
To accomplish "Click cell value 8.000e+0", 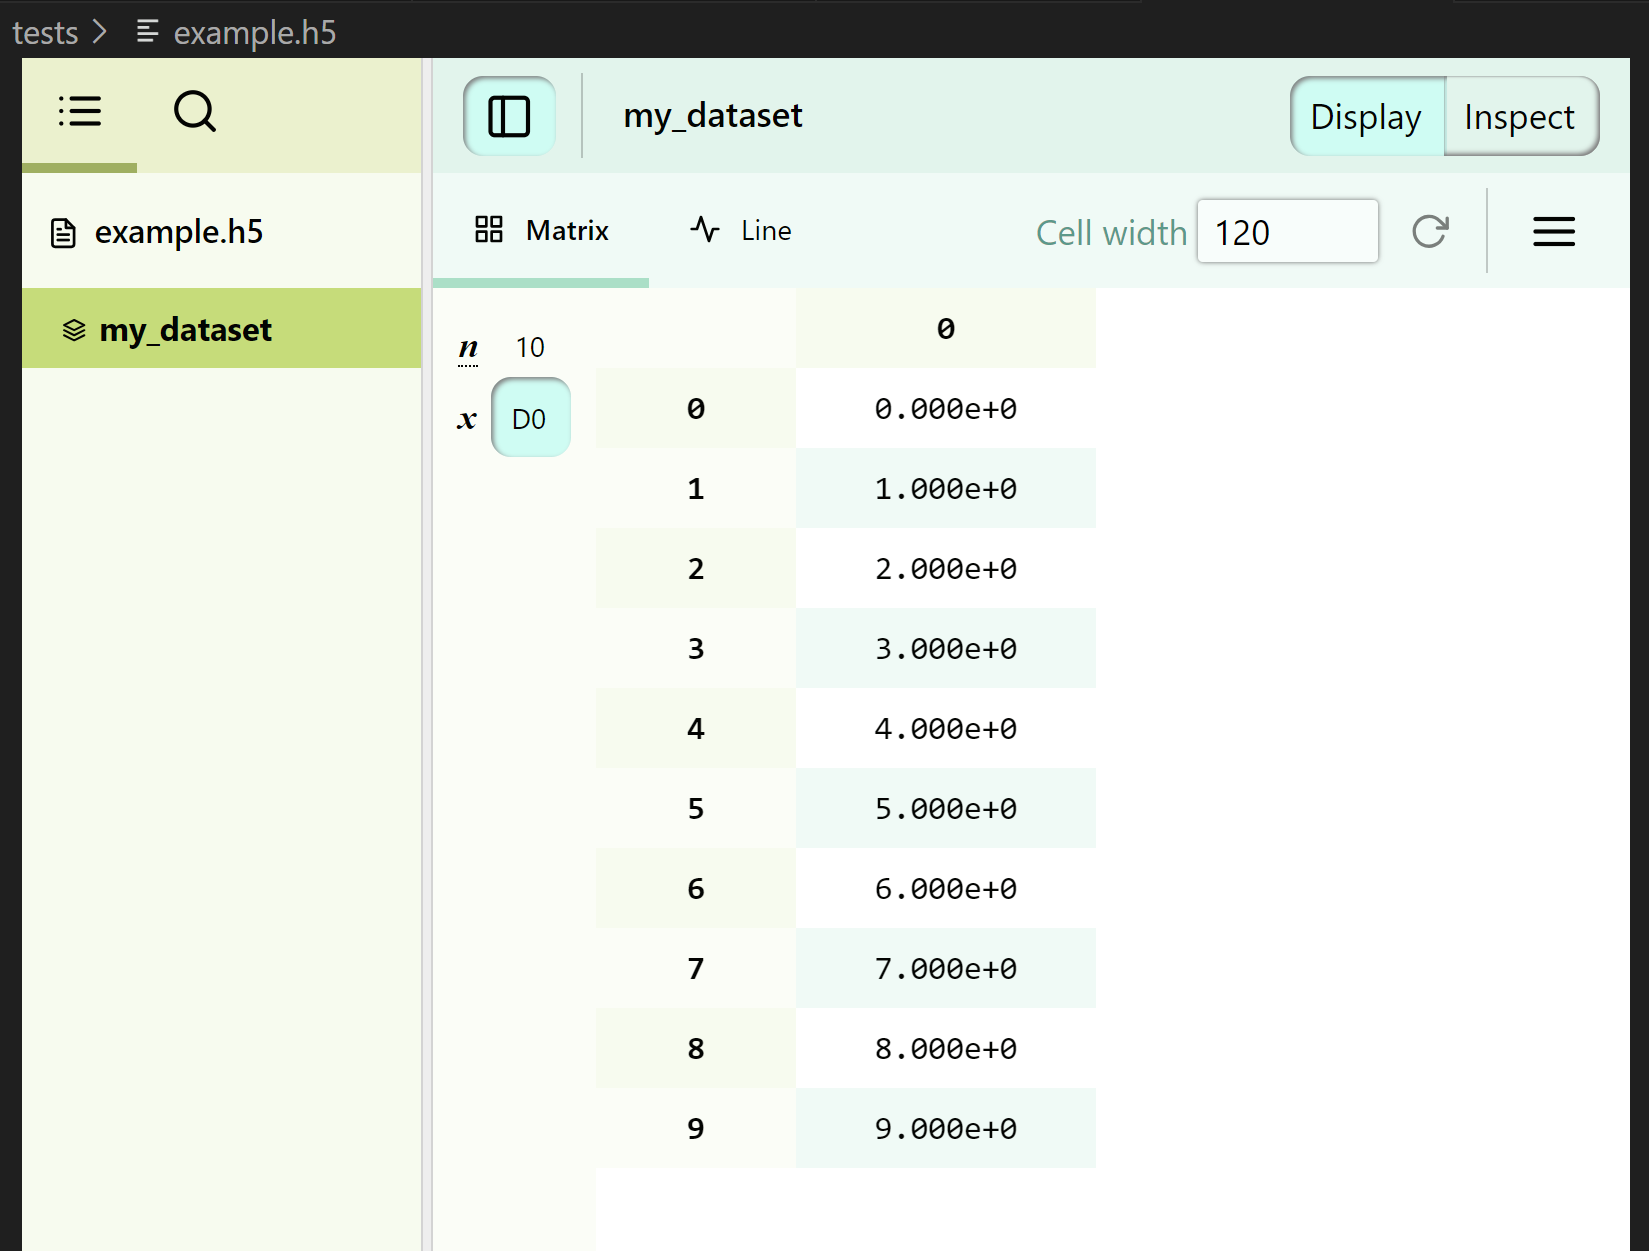I will tap(946, 1048).
